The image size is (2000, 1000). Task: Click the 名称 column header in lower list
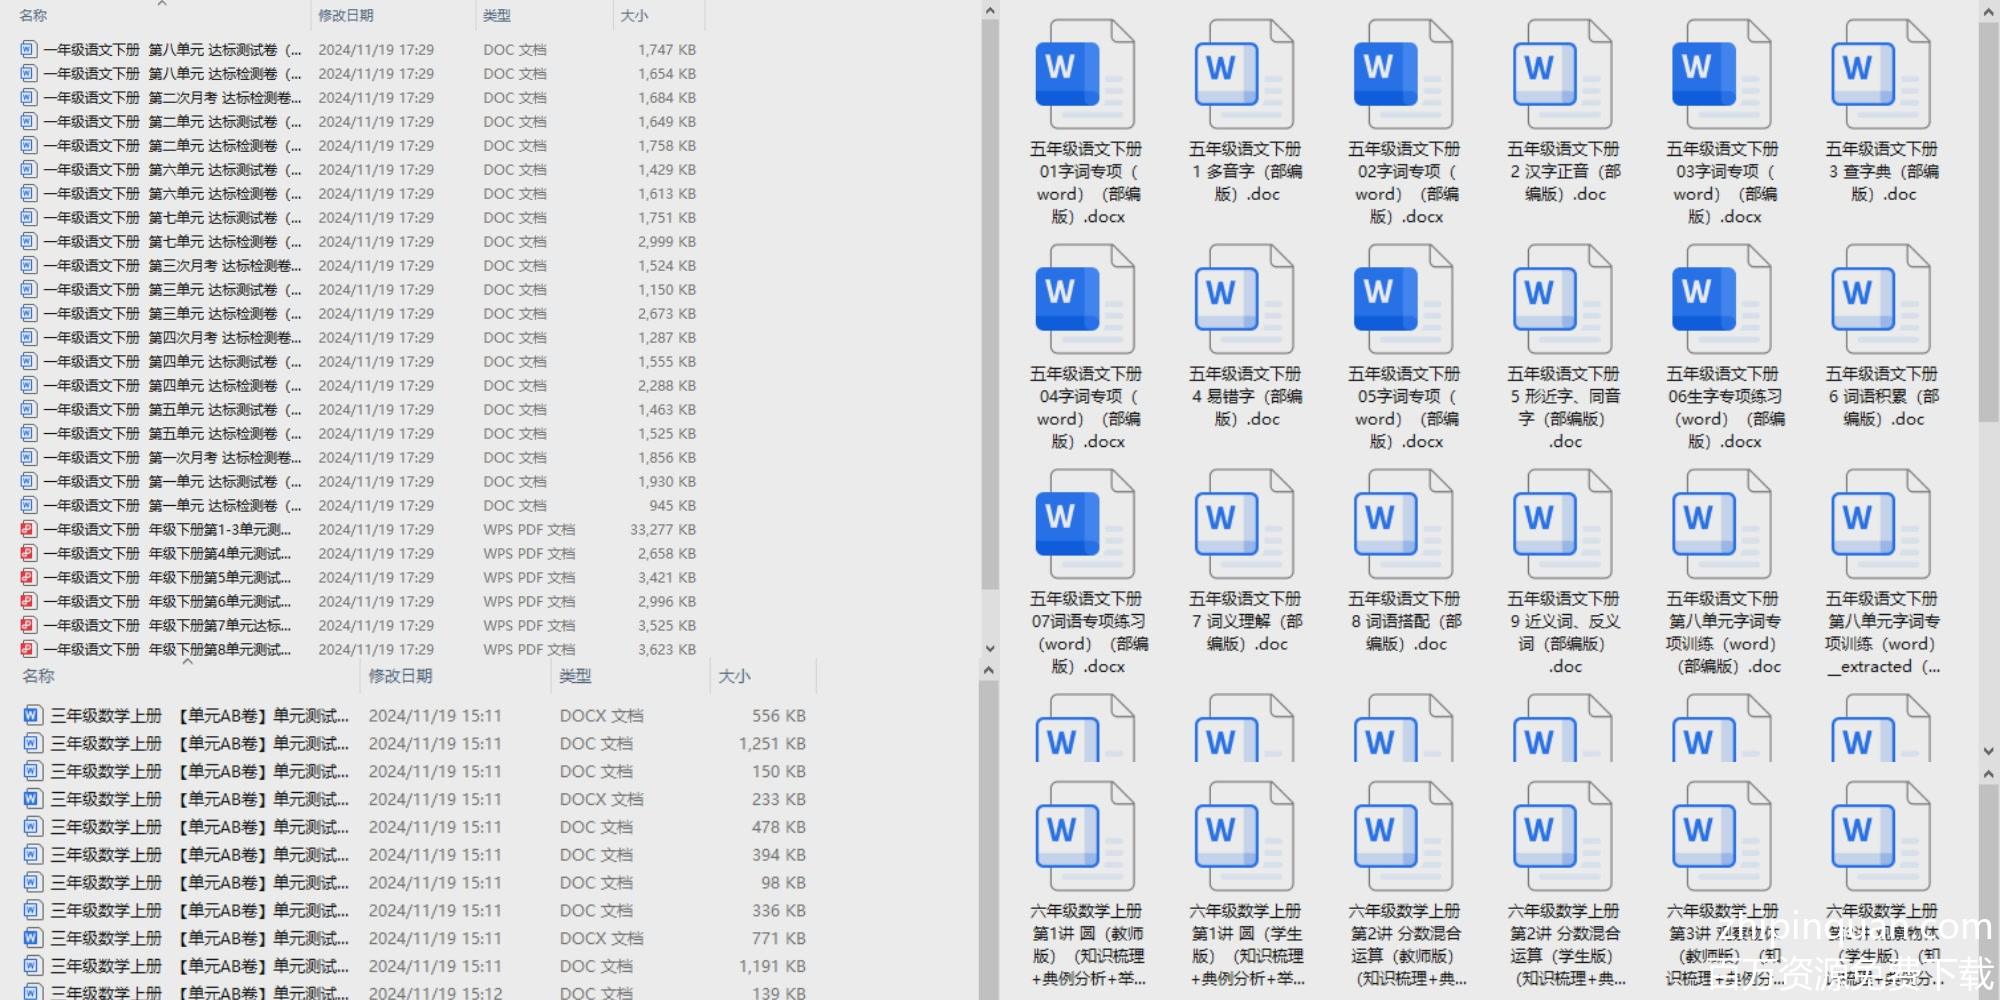pyautogui.click(x=39, y=677)
